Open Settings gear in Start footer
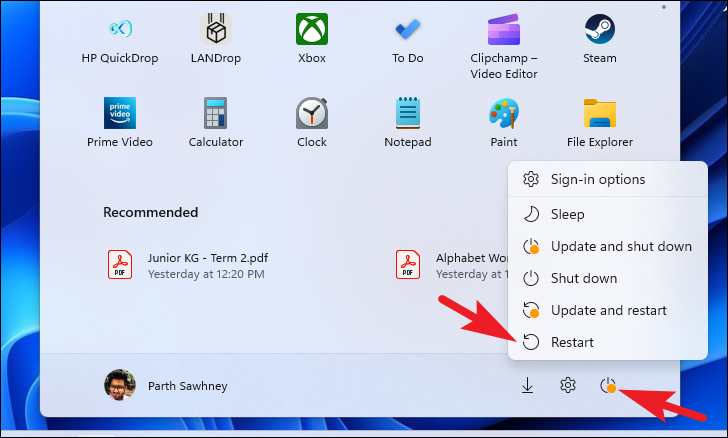 [x=568, y=385]
